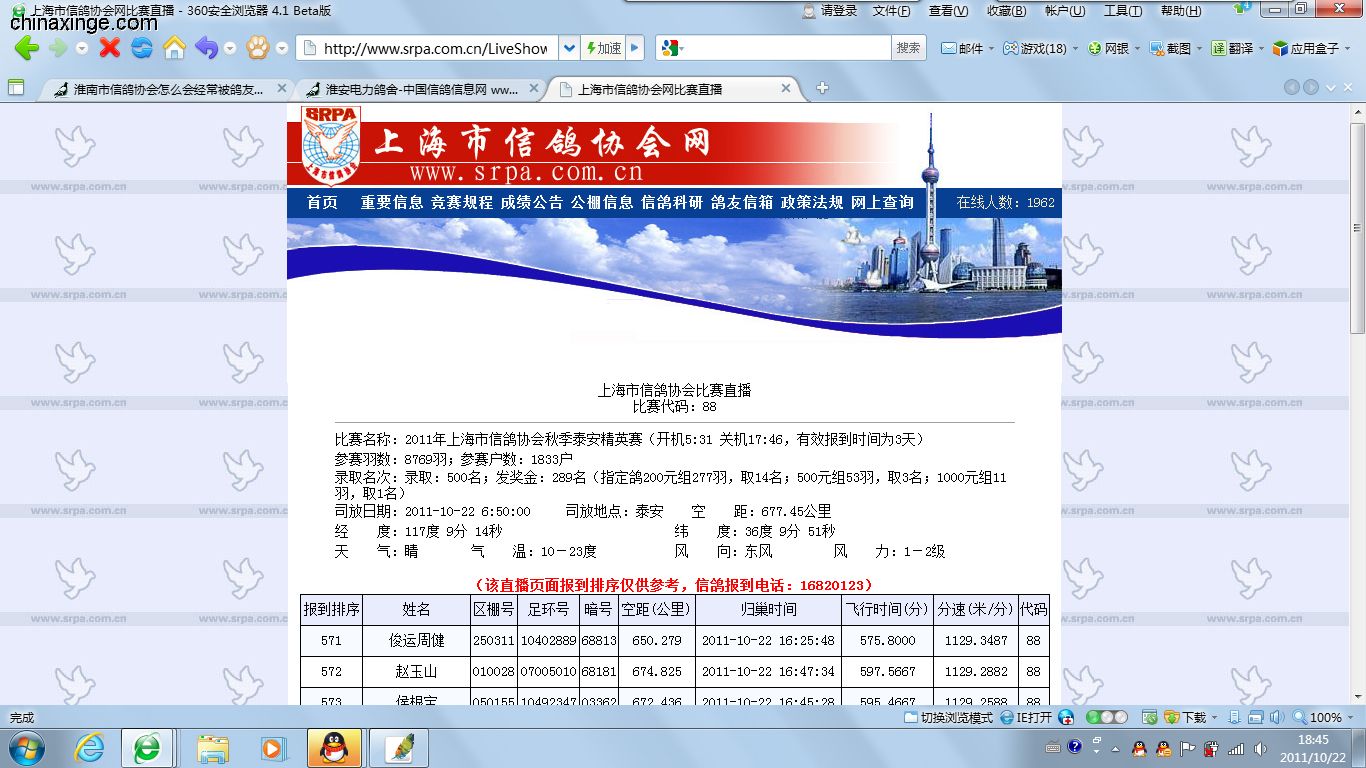The image size is (1366, 768).
Task: Open 信鸽科研 in site navigation
Action: [x=672, y=202]
